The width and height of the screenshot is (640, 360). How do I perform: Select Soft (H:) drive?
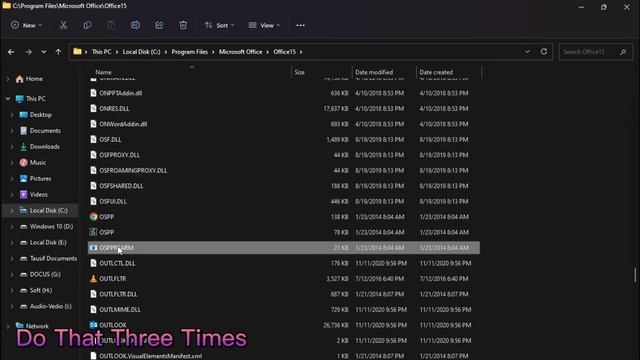tap(40, 290)
